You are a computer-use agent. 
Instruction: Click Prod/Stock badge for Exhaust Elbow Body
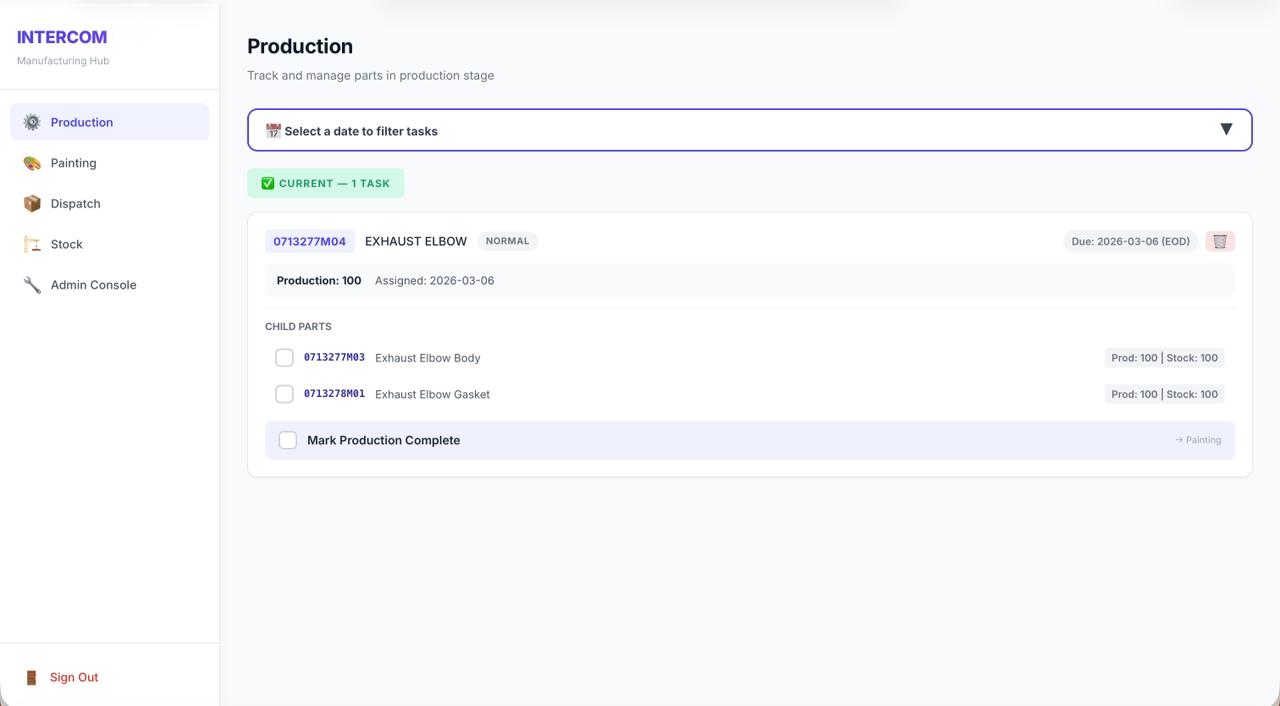[x=1165, y=358]
